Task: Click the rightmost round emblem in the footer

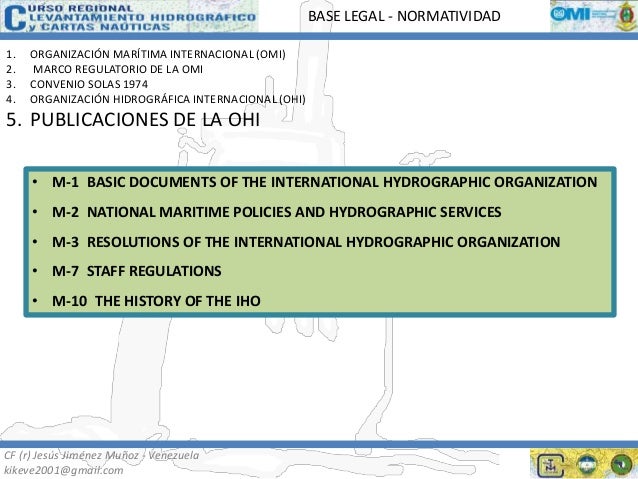Action: [x=621, y=464]
